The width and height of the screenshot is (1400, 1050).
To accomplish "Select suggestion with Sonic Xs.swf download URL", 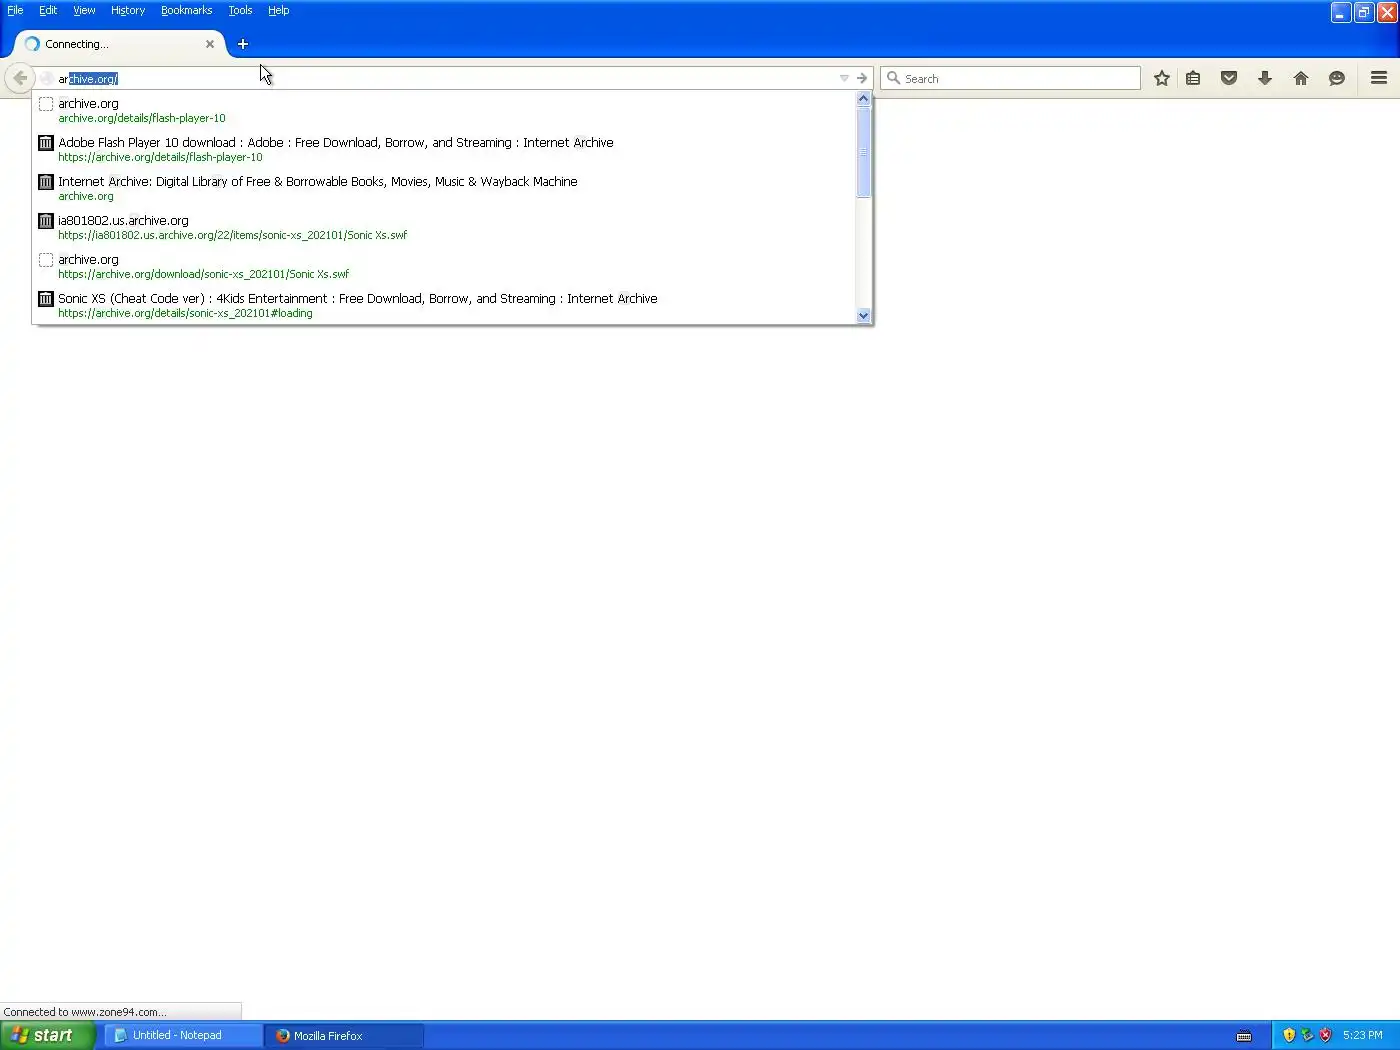I will 445,266.
